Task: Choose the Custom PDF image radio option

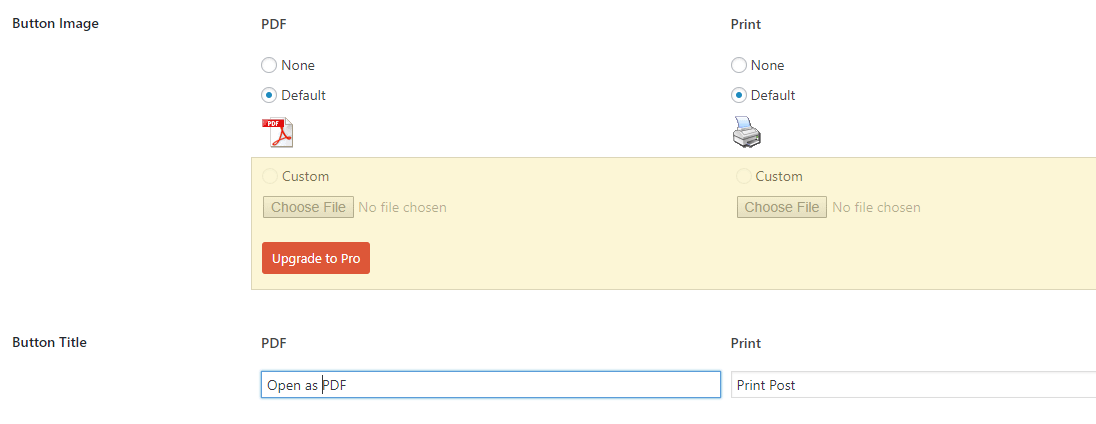Action: pos(269,176)
